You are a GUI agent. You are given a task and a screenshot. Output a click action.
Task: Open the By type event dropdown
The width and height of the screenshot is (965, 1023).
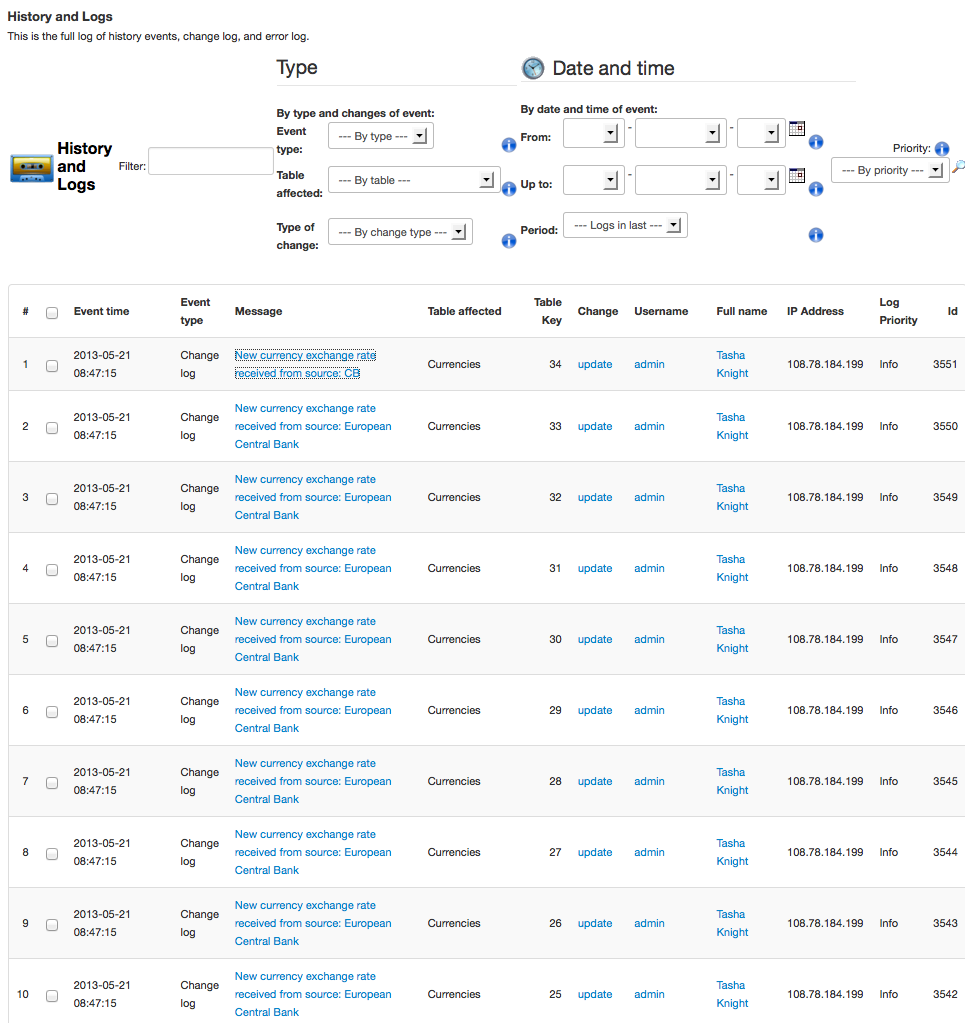pos(381,136)
